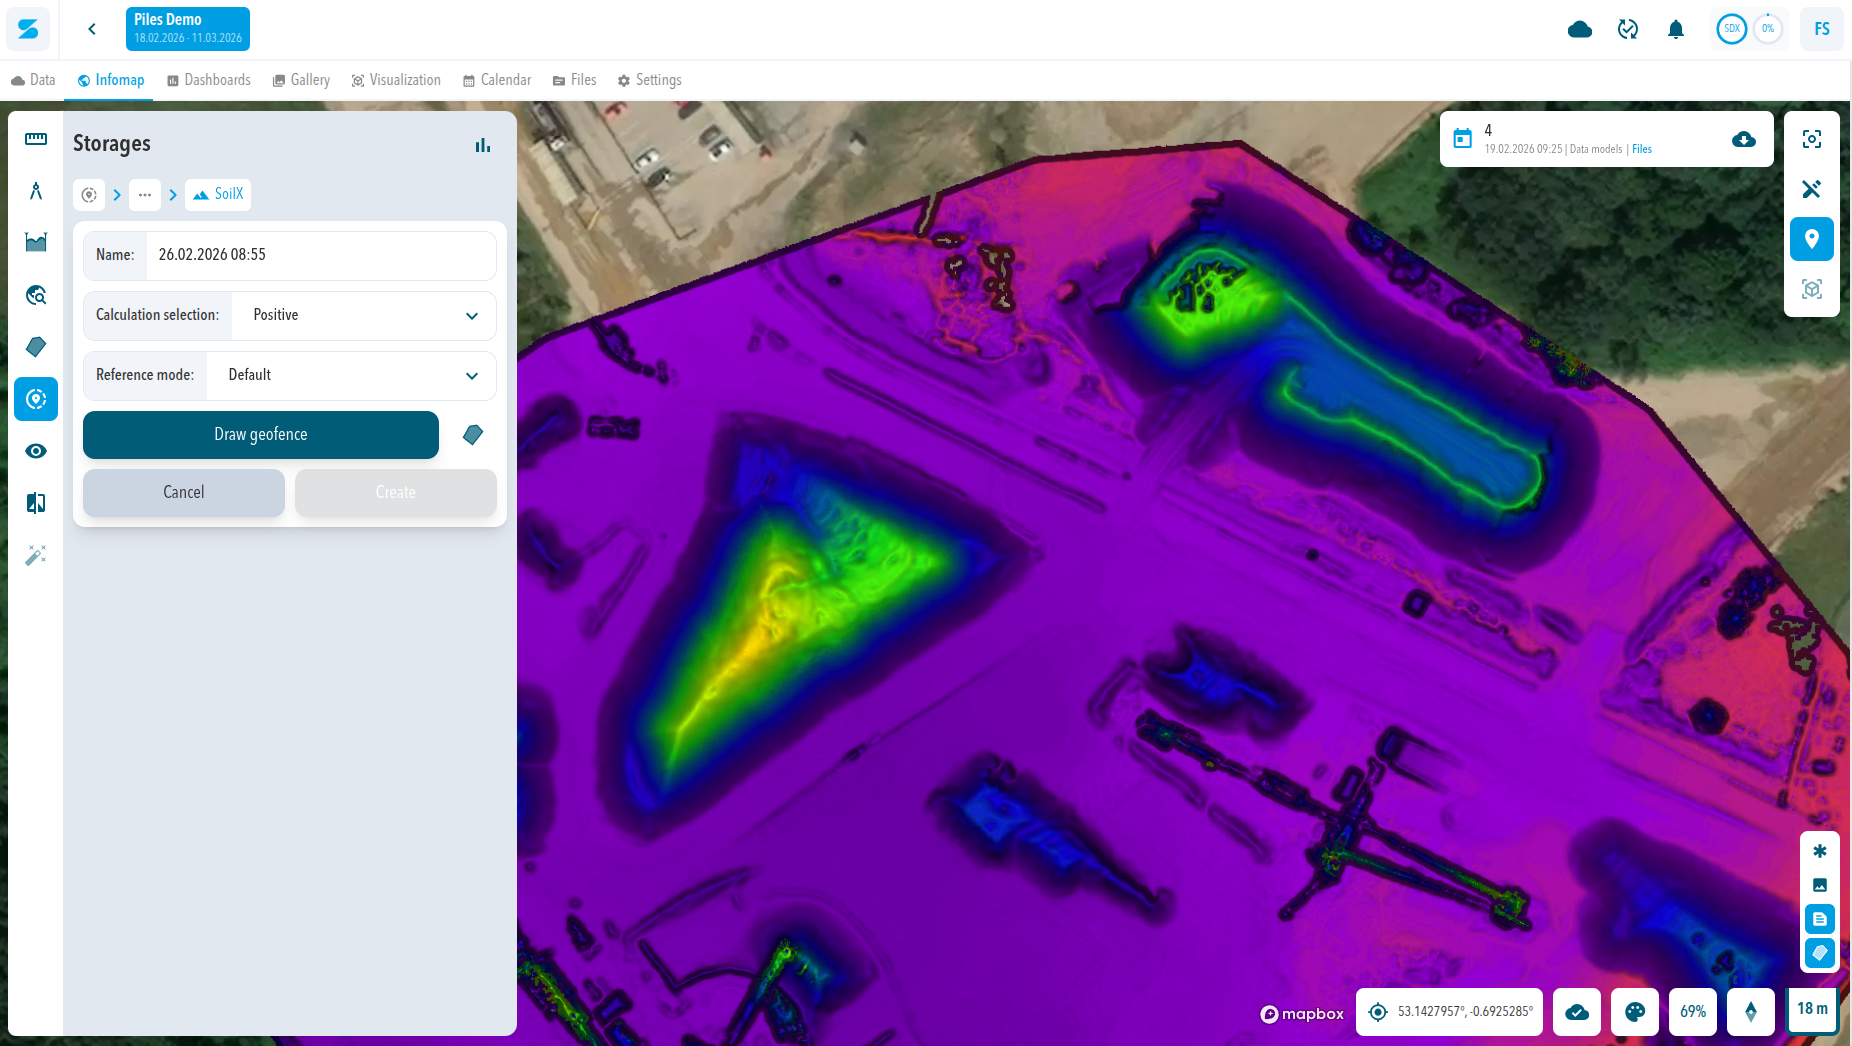Select the active Storages tool in sidebar
1852x1046 pixels.
pos(36,399)
